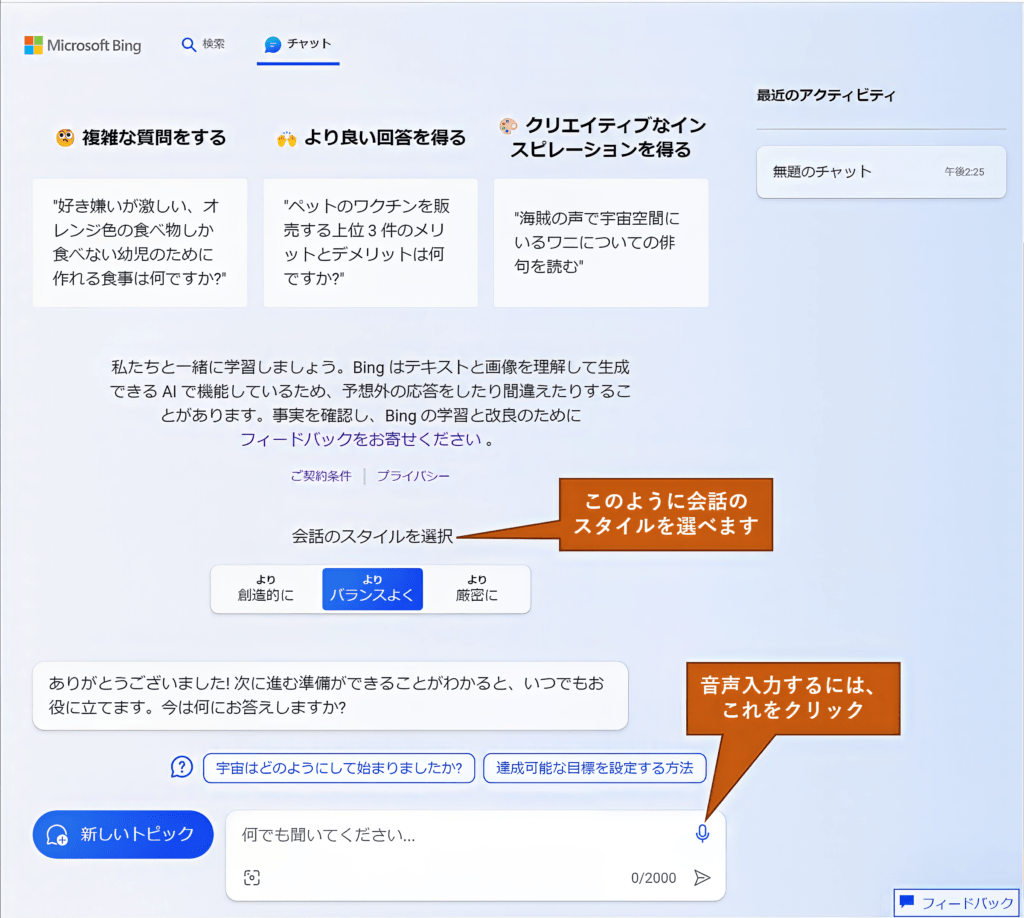Select the バランスよく conversation style
1024x918 pixels.
[x=372, y=589]
